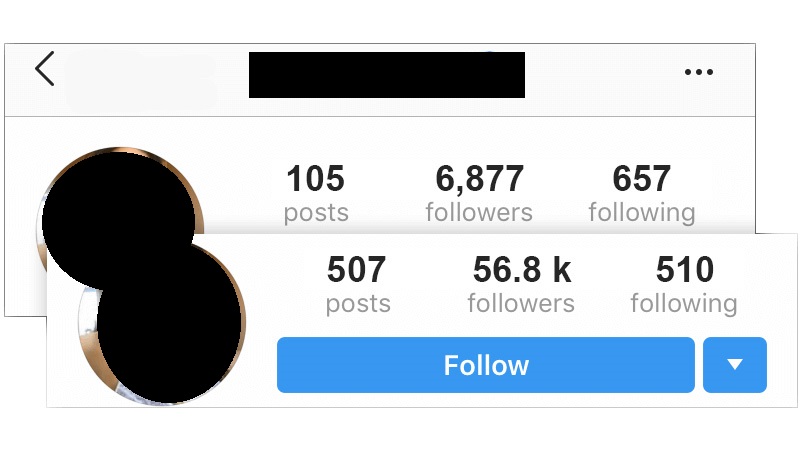Go back using the left chevron arrow

coord(44,68)
